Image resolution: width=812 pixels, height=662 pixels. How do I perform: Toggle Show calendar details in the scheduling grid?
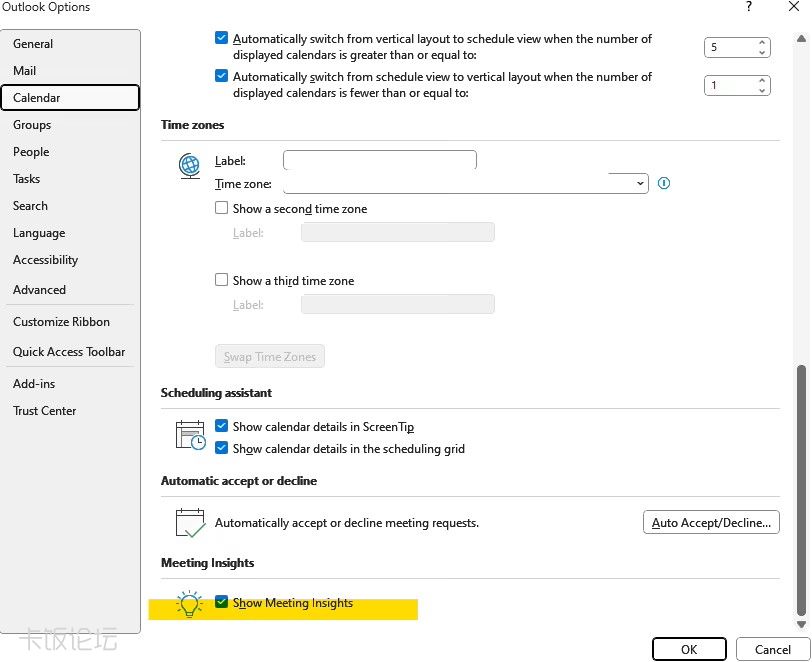[221, 448]
